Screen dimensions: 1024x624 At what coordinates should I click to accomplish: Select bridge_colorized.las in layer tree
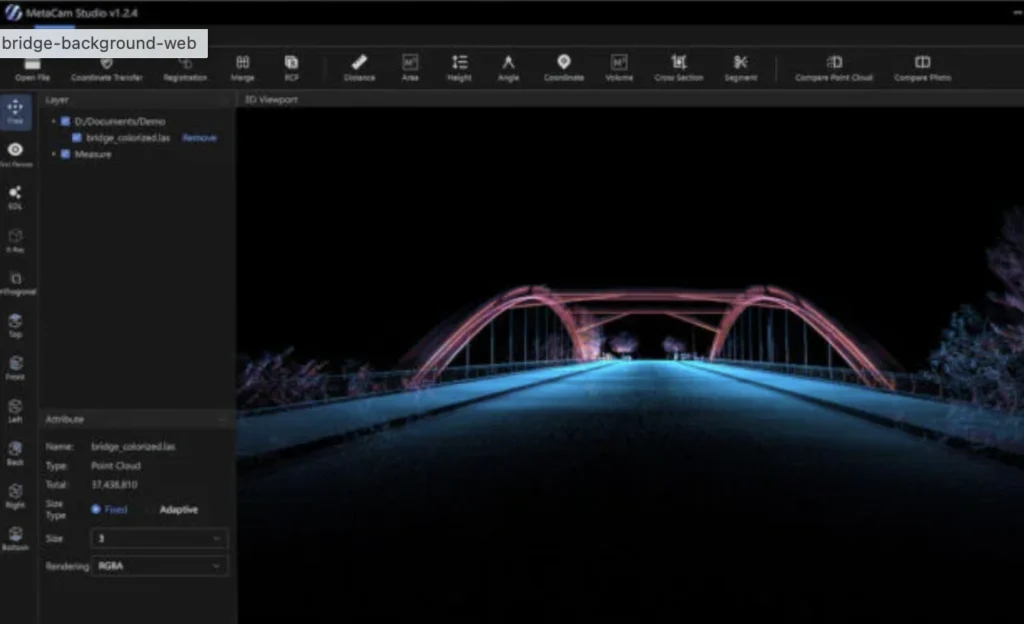tap(128, 138)
